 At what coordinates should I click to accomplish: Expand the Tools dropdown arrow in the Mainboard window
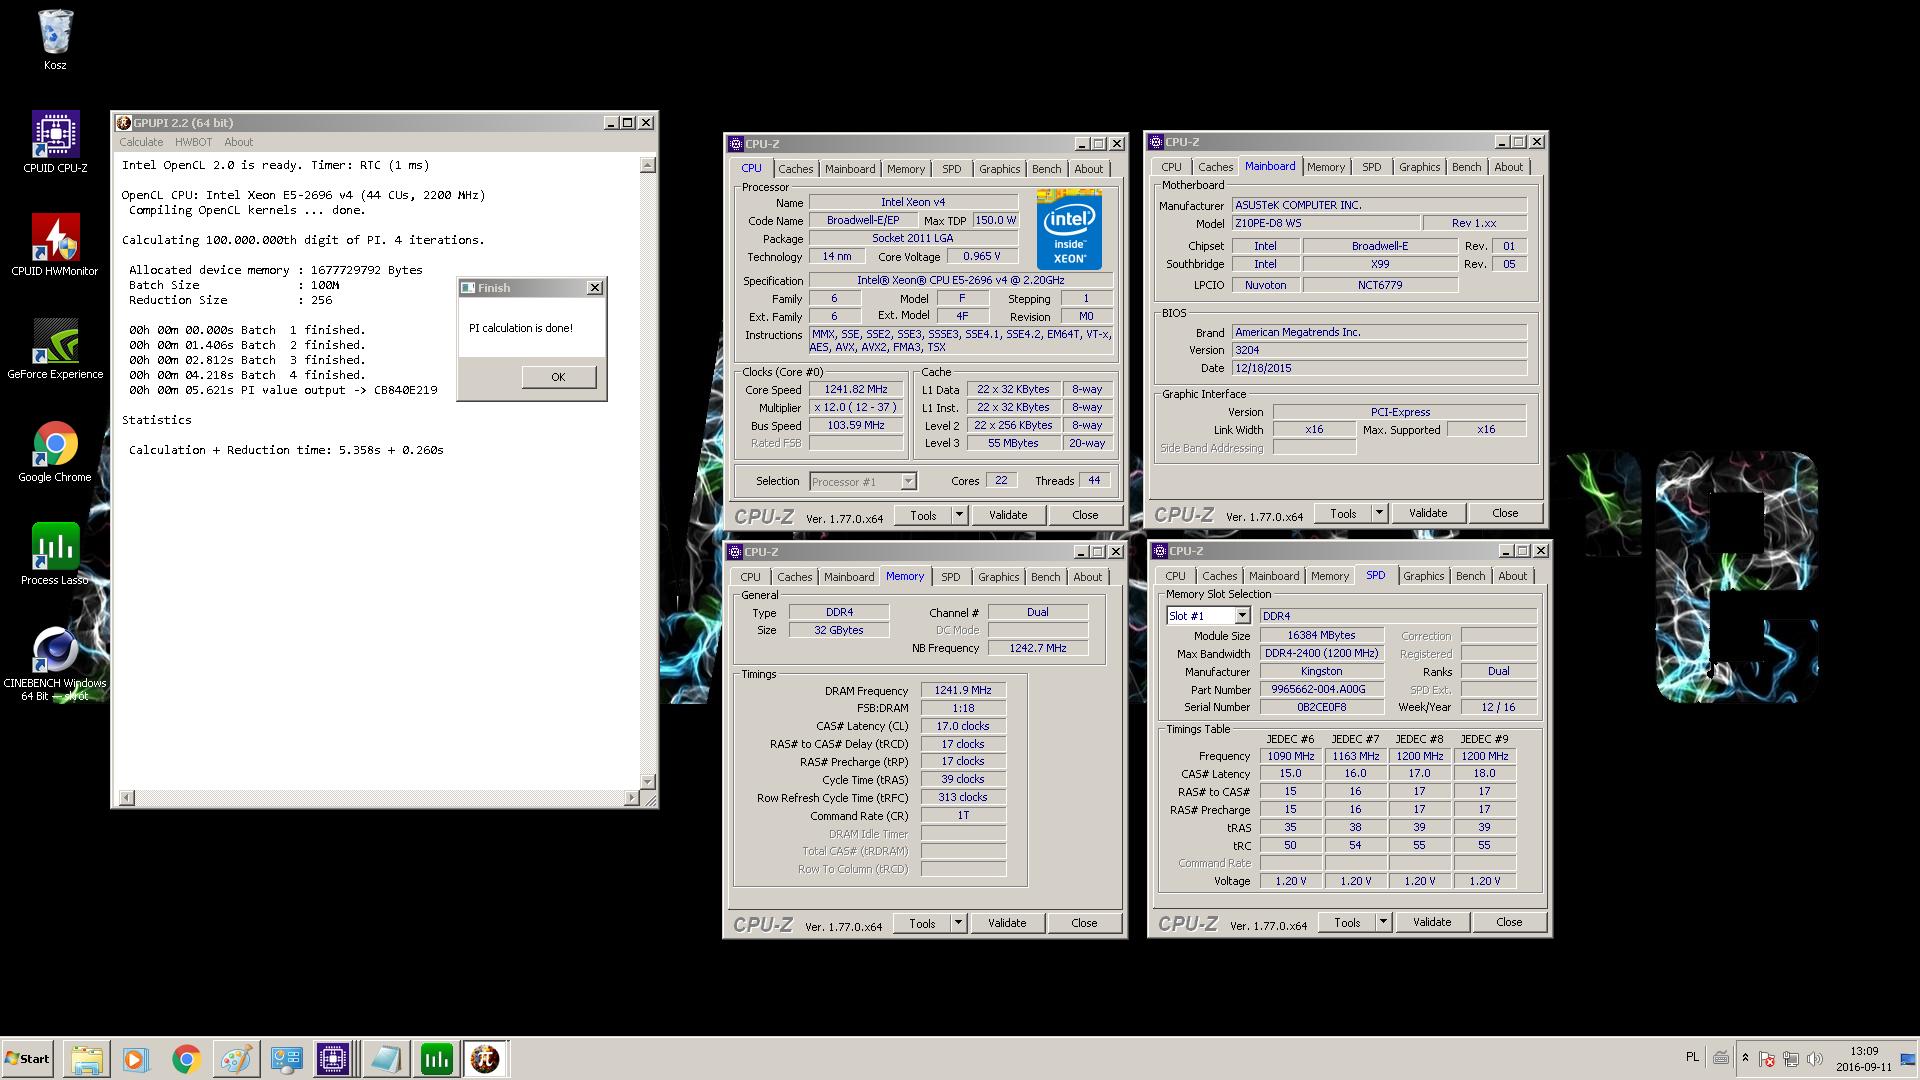(1379, 513)
